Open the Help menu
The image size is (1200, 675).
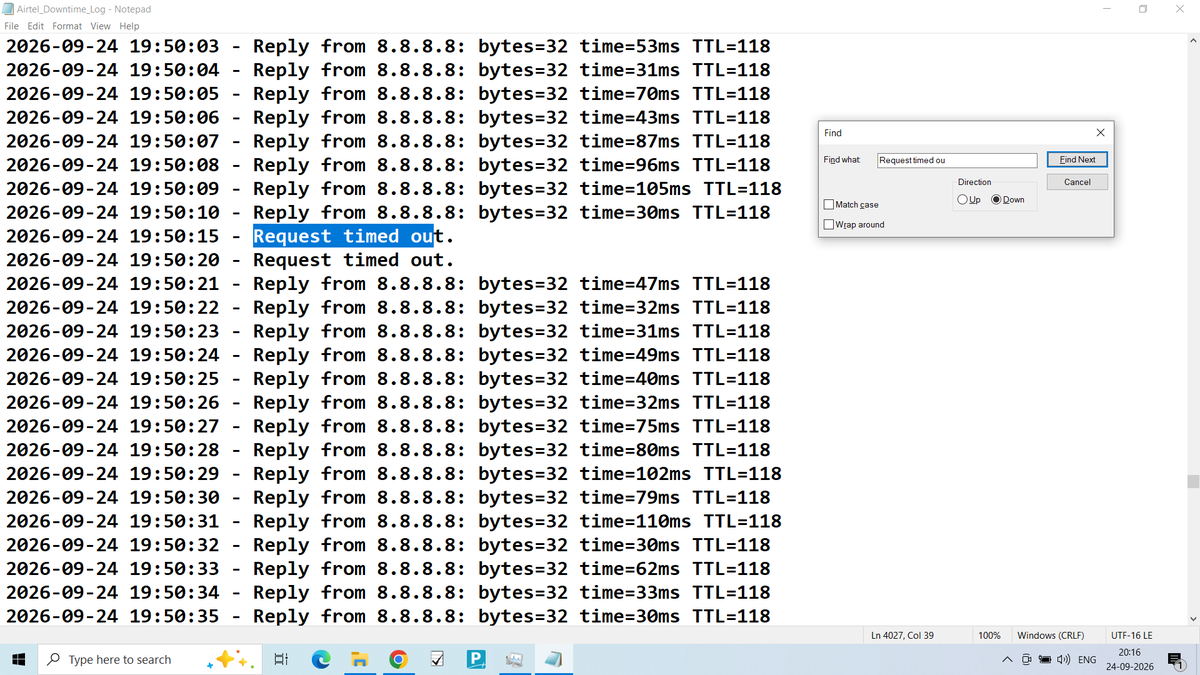(129, 26)
